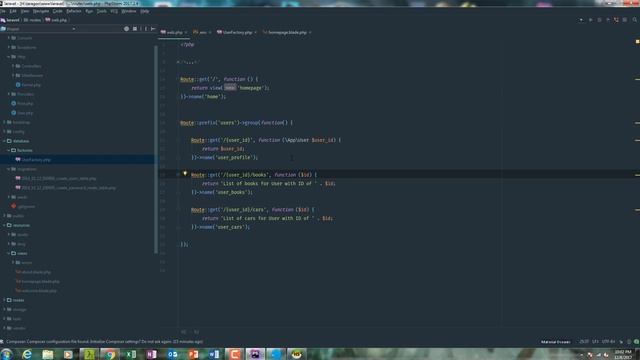The image size is (640, 360).
Task: Select User.php in the project tree
Action: point(25,113)
